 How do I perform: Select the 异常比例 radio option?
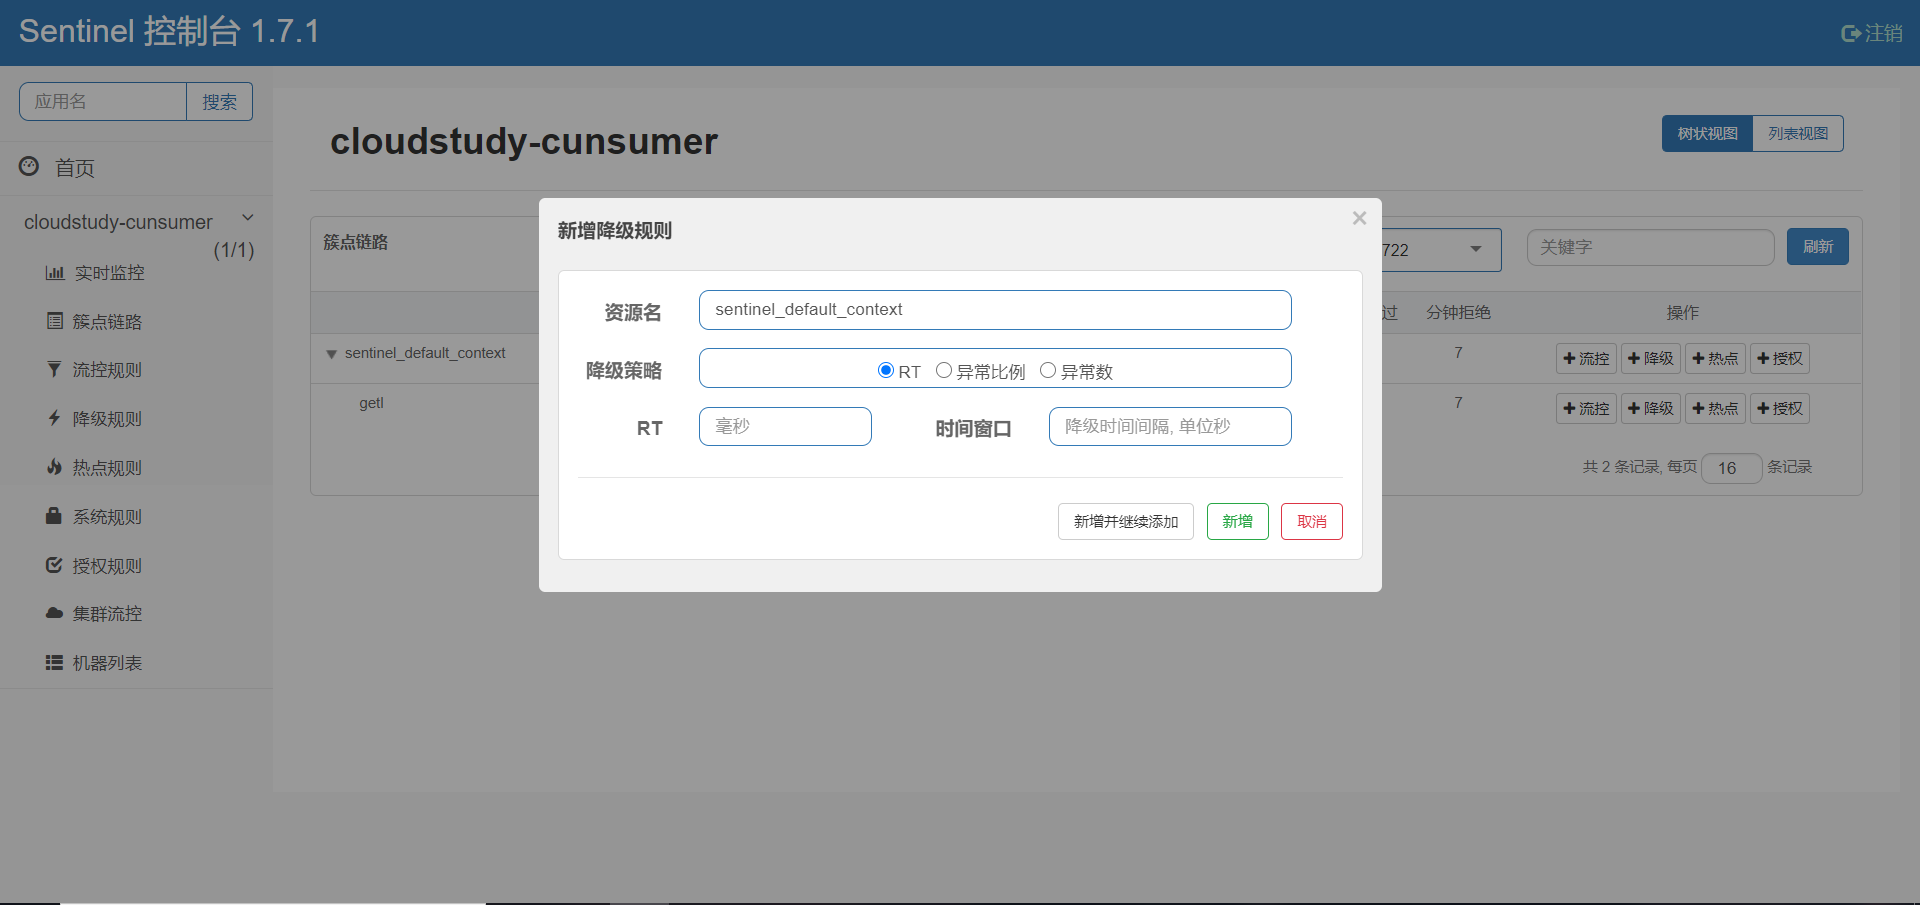[943, 370]
